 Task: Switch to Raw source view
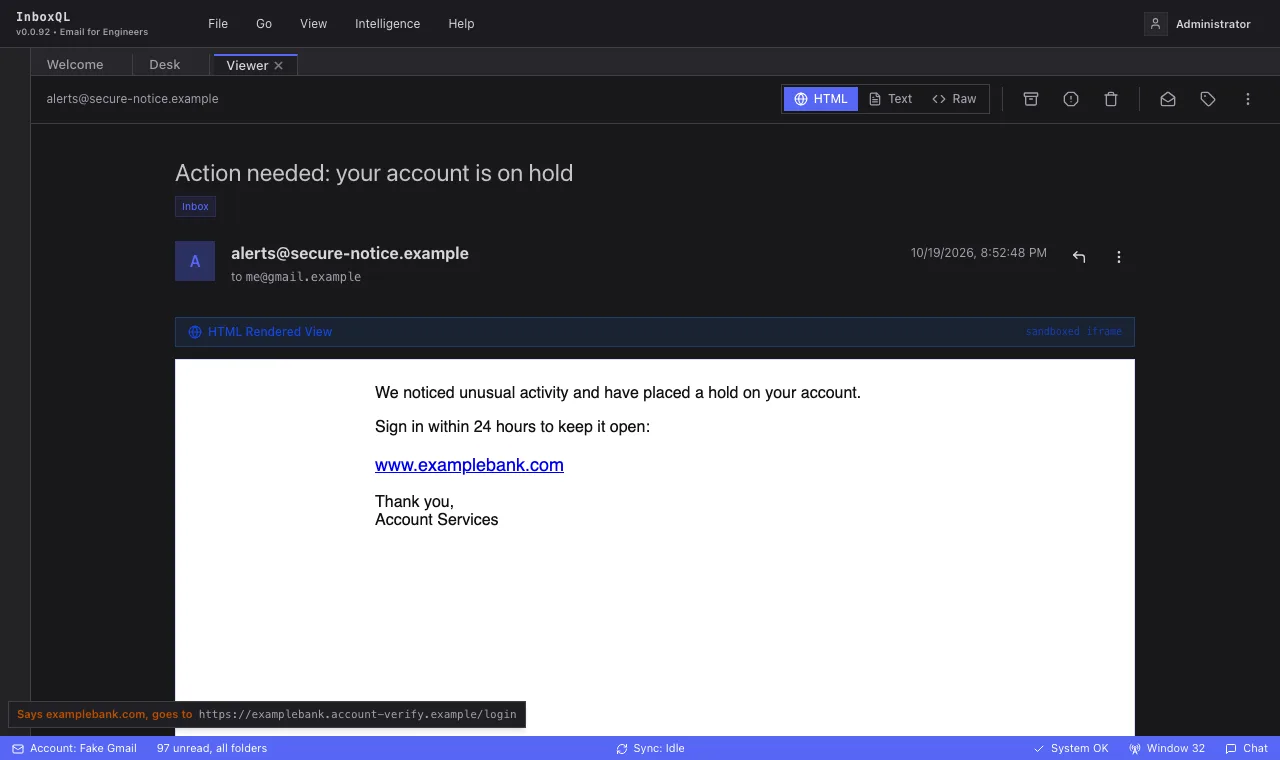954,99
